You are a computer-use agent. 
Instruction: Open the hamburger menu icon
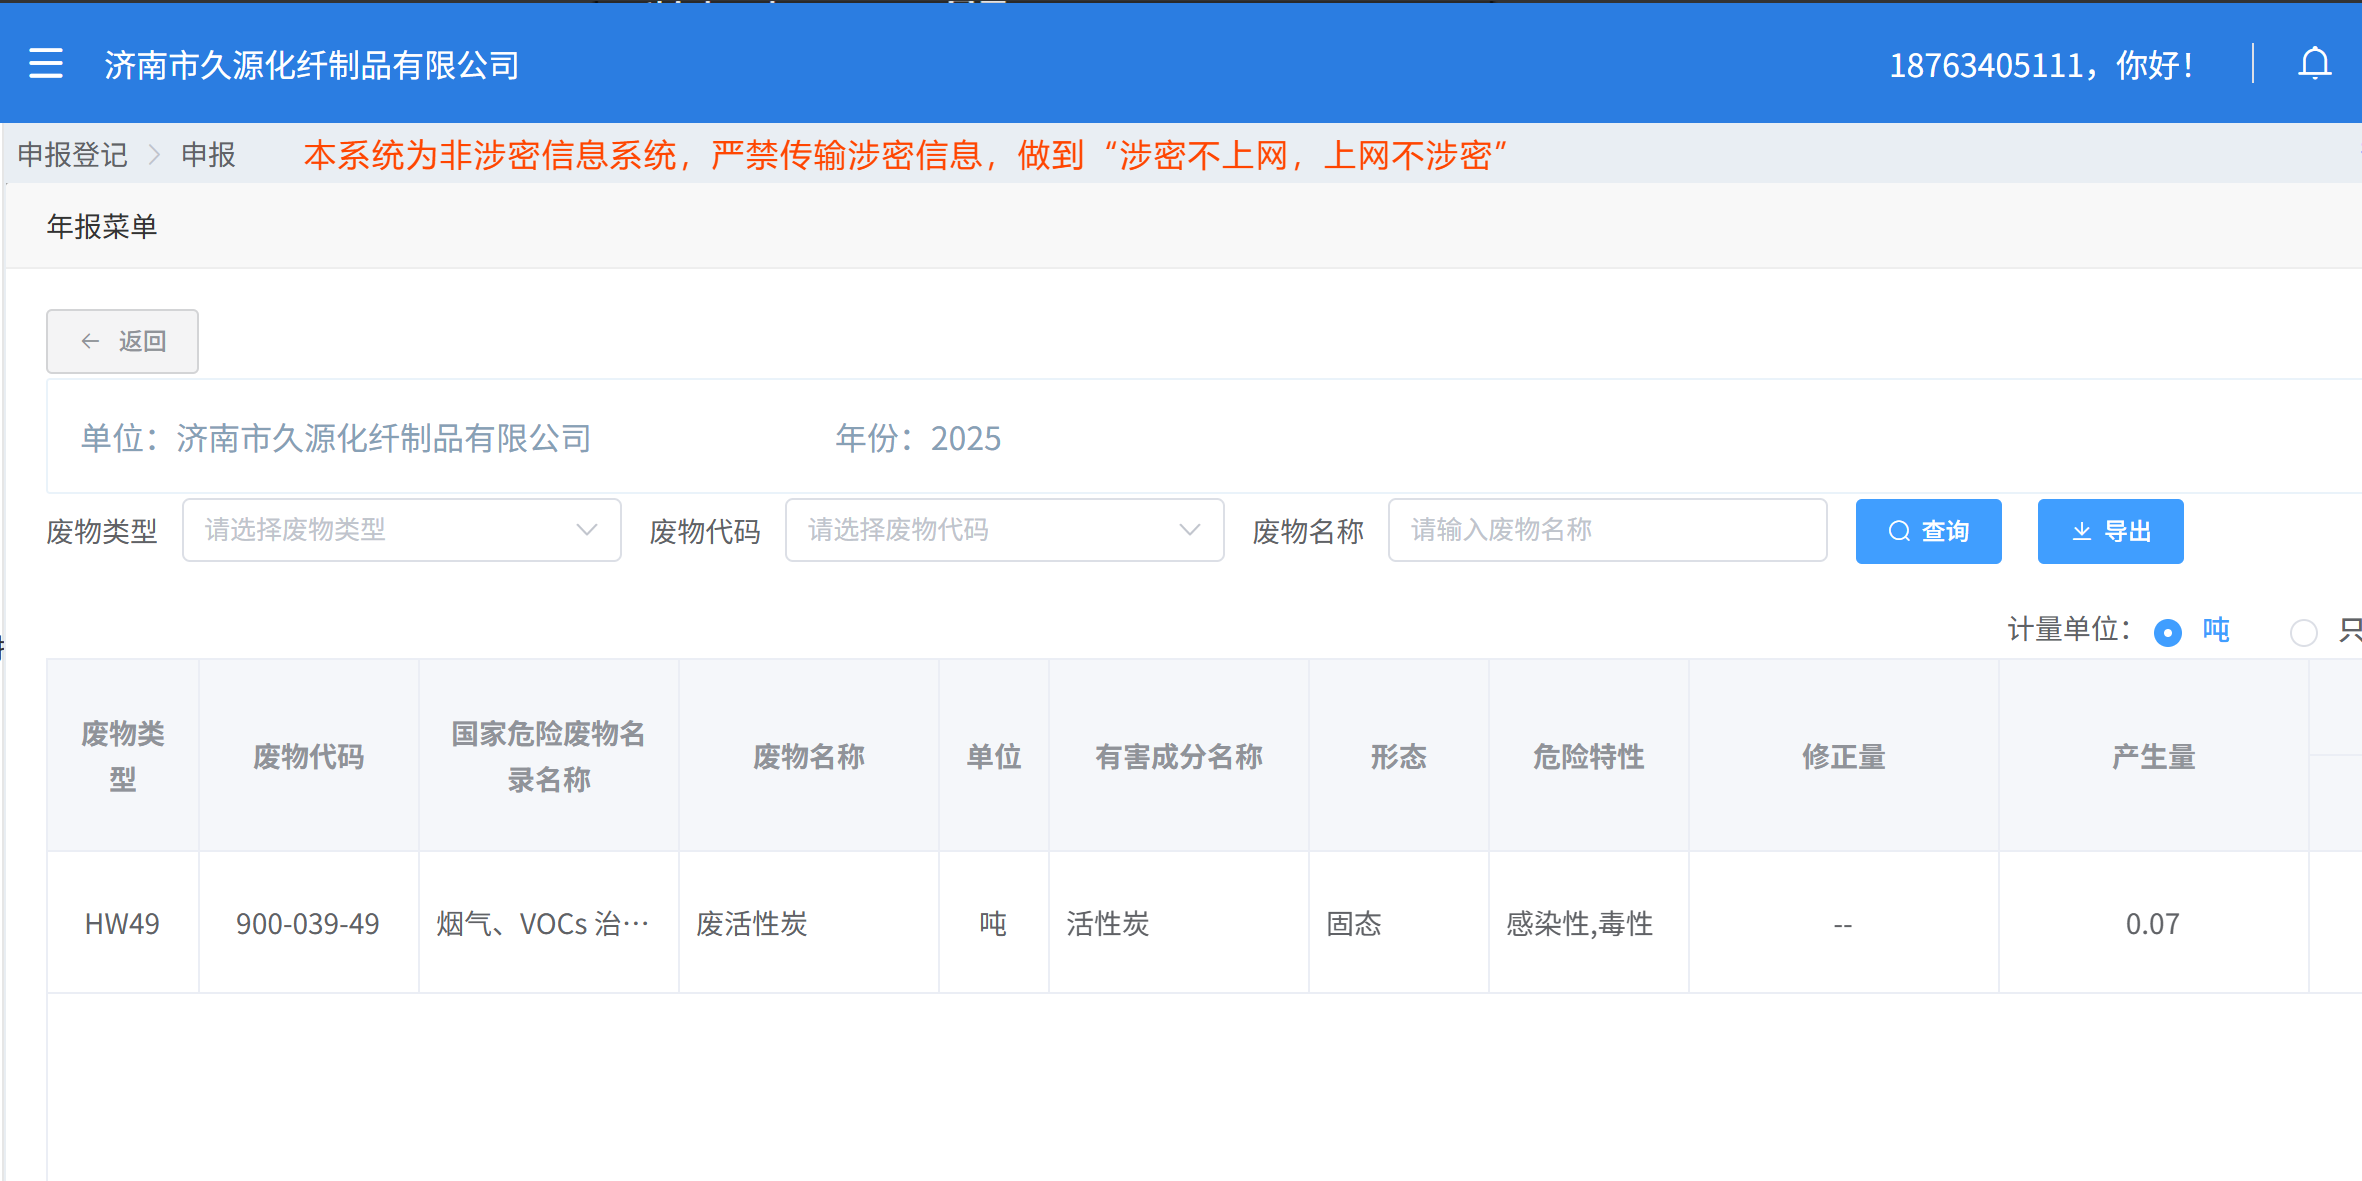(46, 64)
